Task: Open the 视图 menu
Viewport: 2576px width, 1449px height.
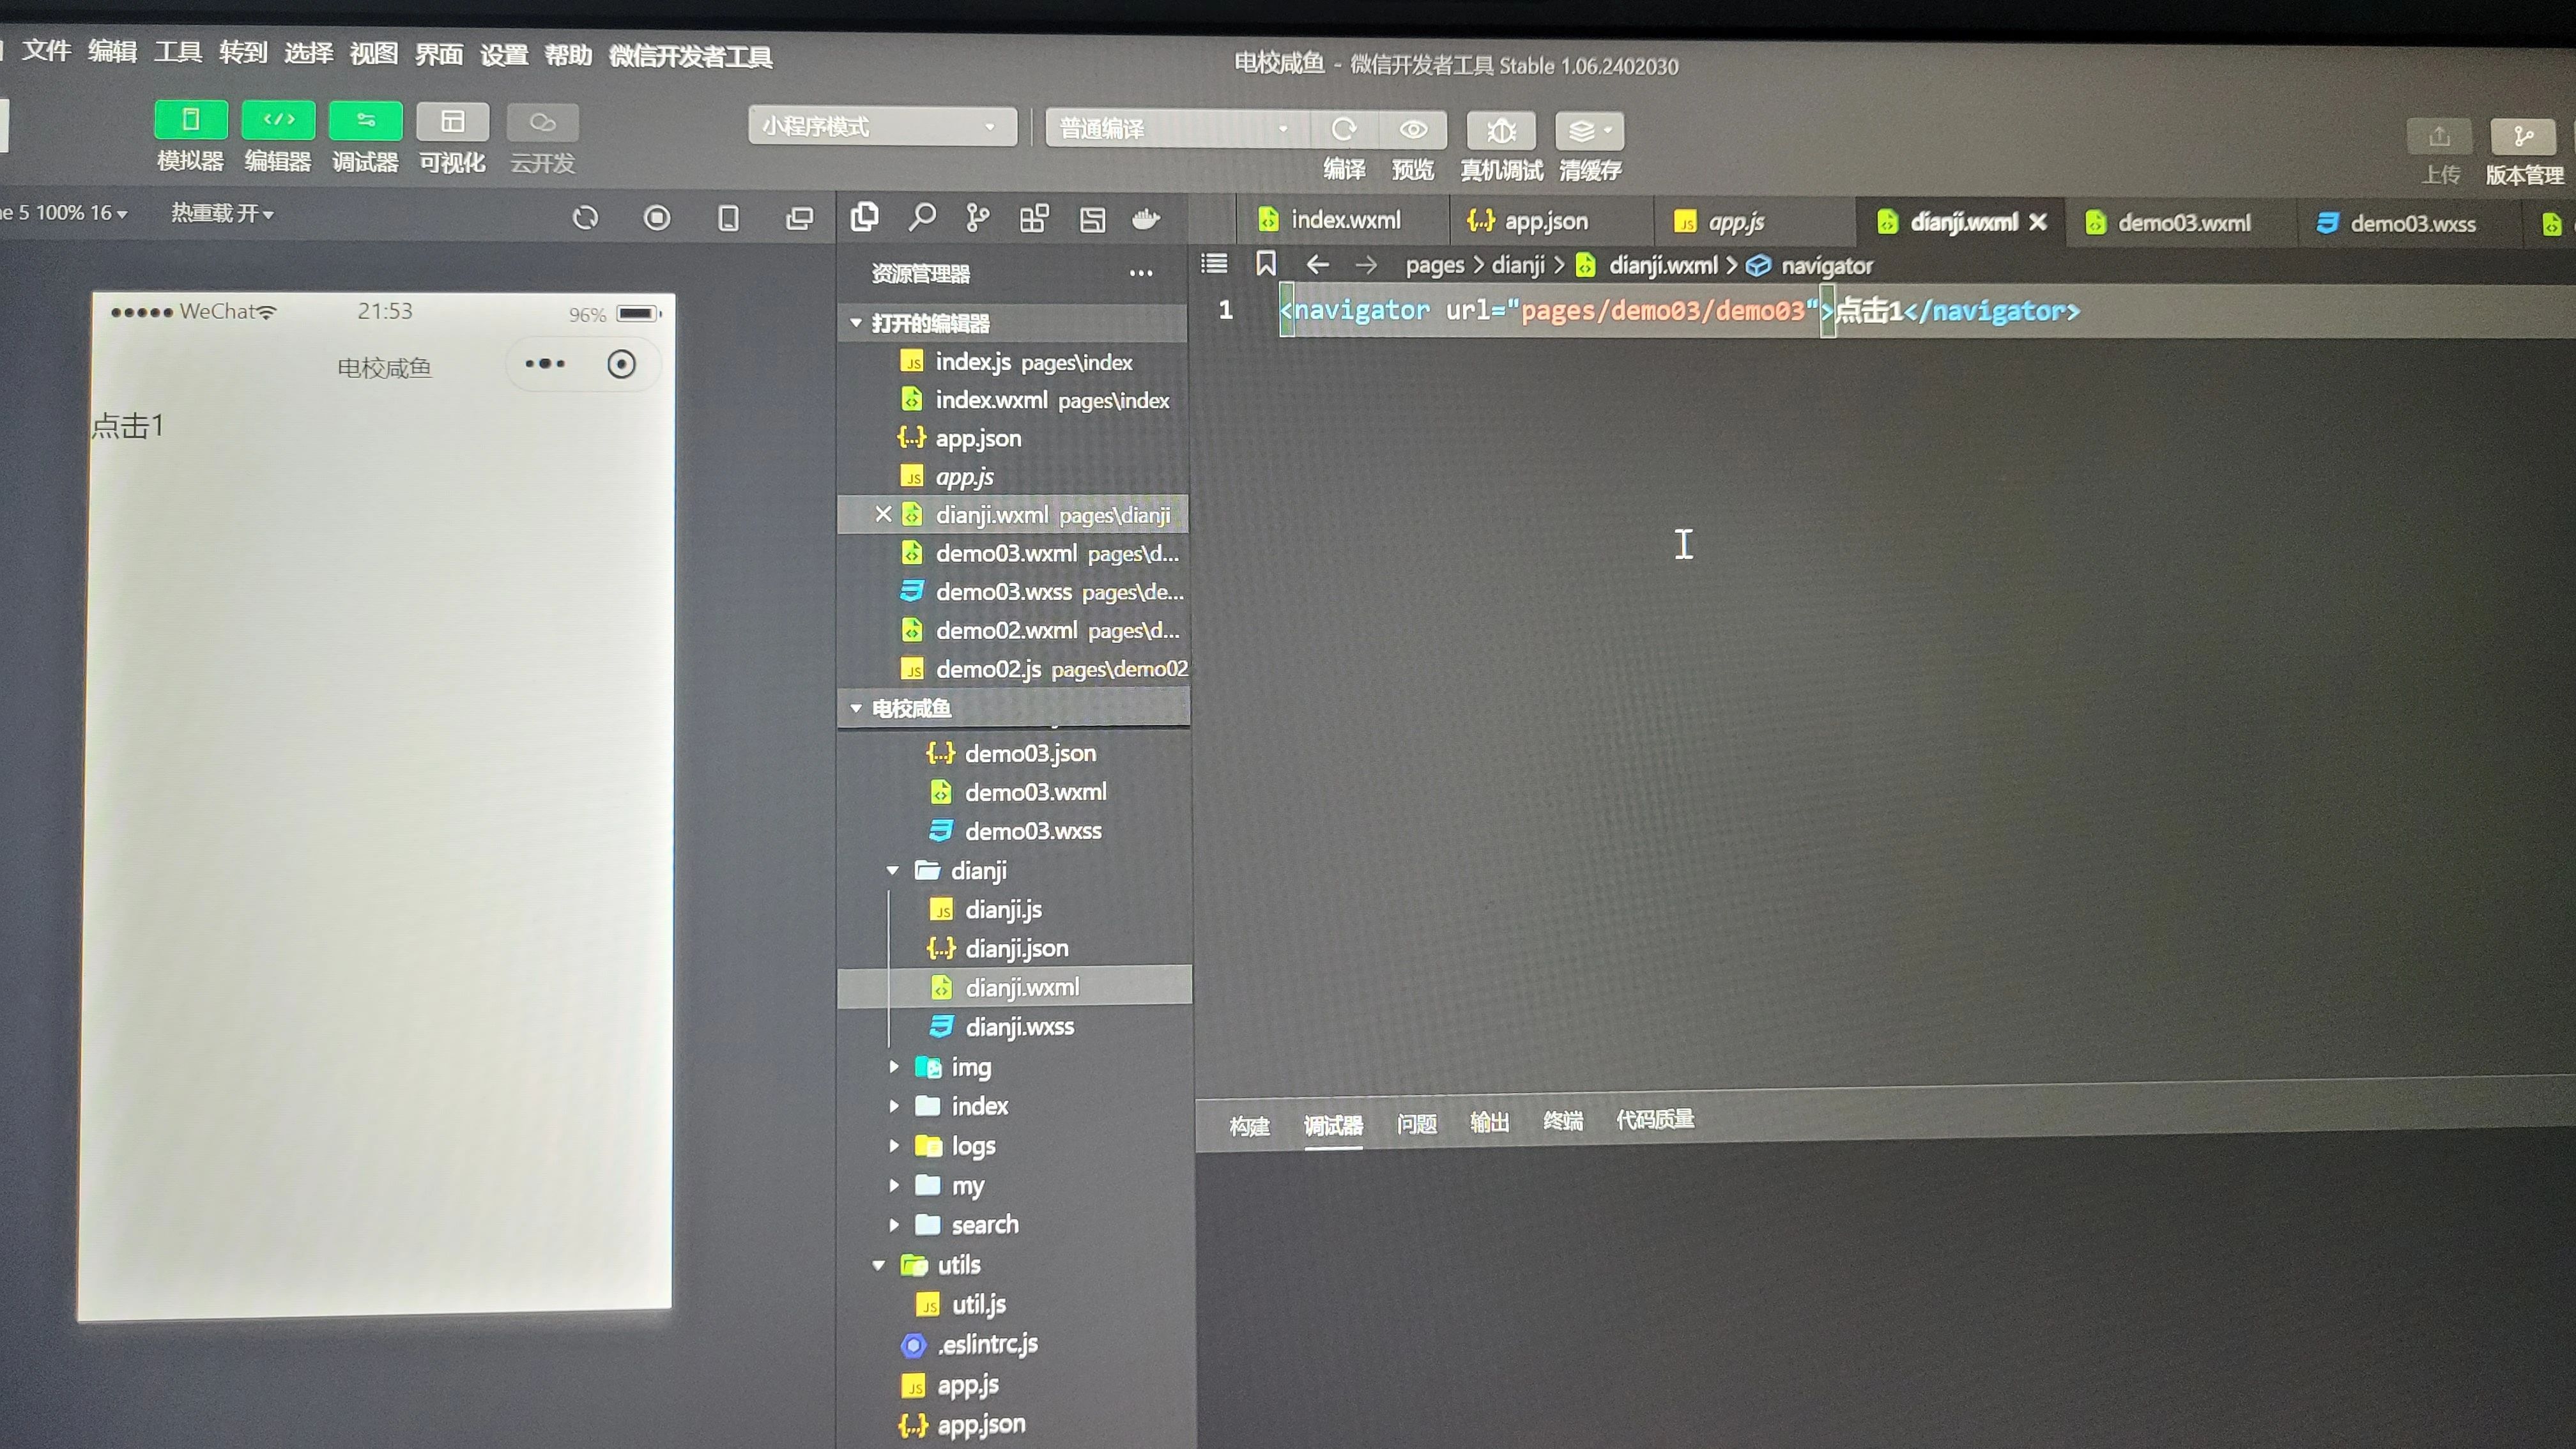Action: (374, 53)
